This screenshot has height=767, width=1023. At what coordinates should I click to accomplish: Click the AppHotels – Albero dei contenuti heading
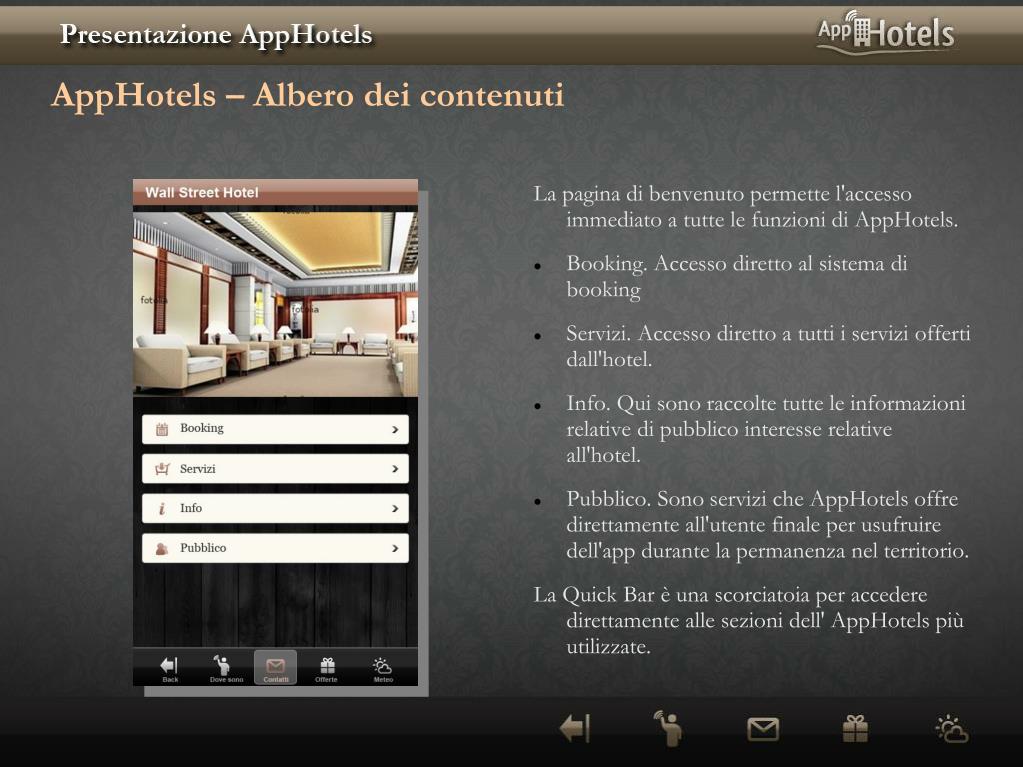point(307,95)
